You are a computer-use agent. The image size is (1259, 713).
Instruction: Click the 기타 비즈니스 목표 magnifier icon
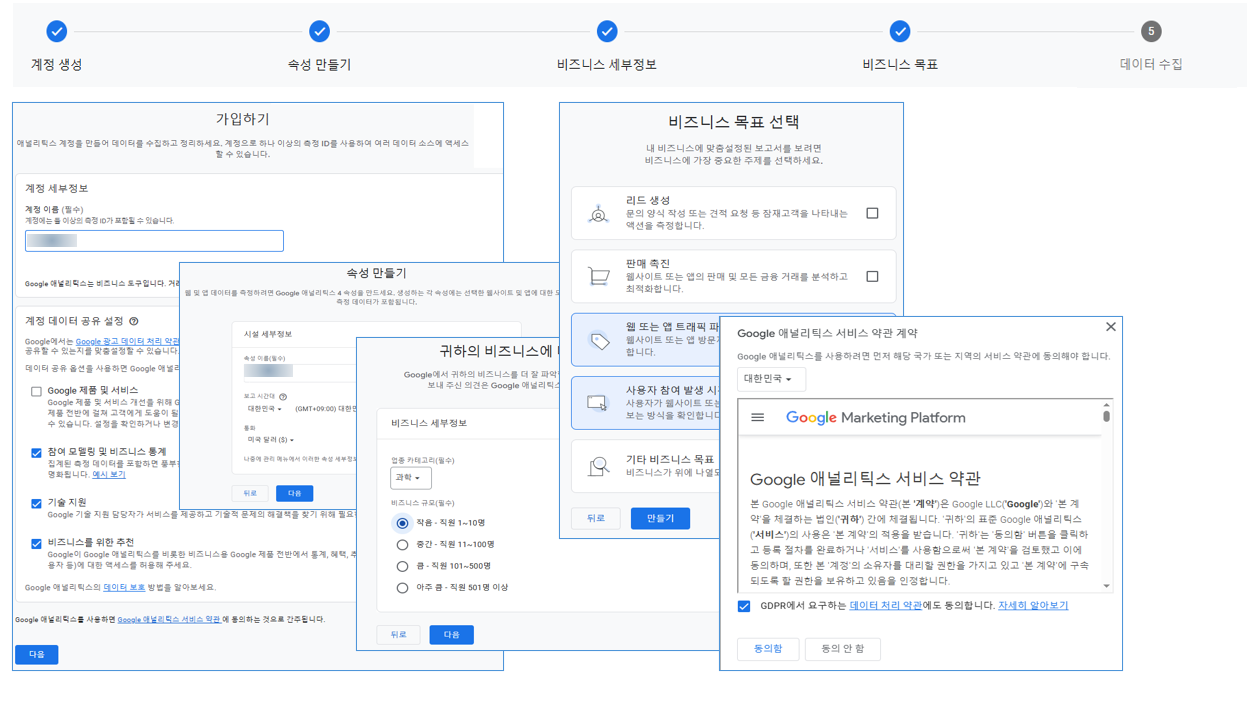[598, 466]
